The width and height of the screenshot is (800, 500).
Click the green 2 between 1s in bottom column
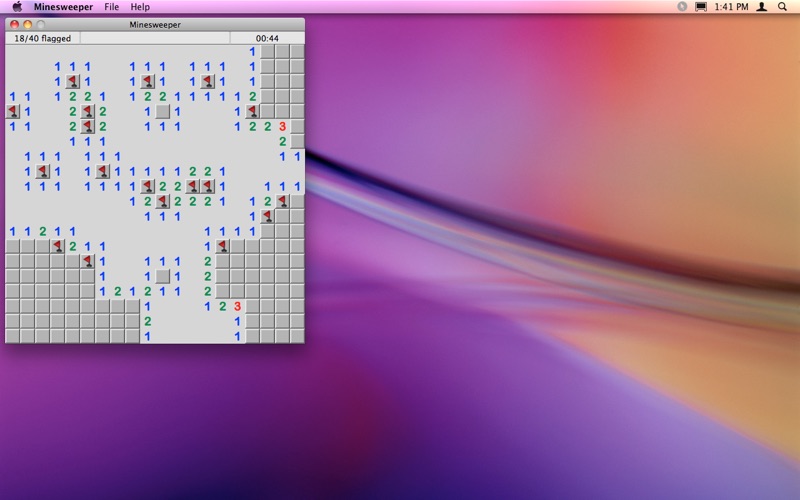pyautogui.click(x=147, y=321)
